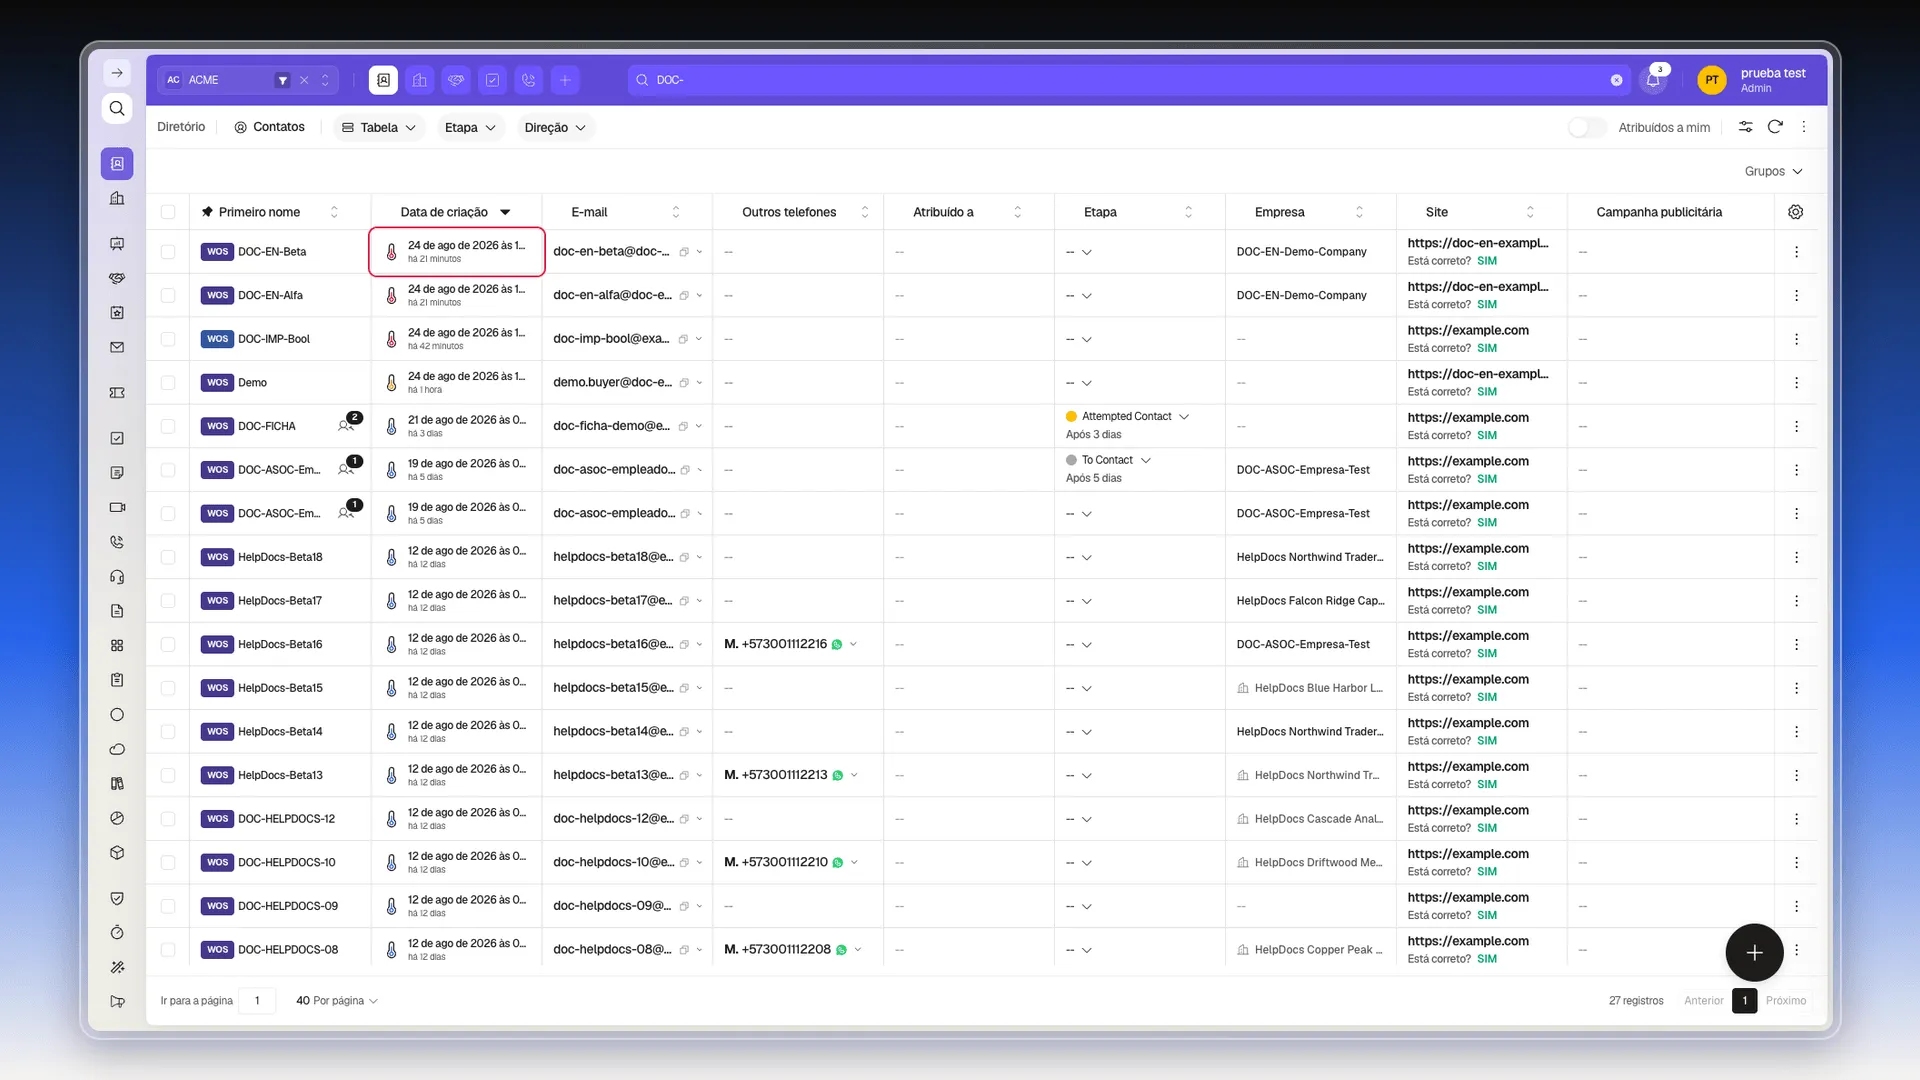
Task: Open the Etapa filter dropdown
Action: coord(470,127)
